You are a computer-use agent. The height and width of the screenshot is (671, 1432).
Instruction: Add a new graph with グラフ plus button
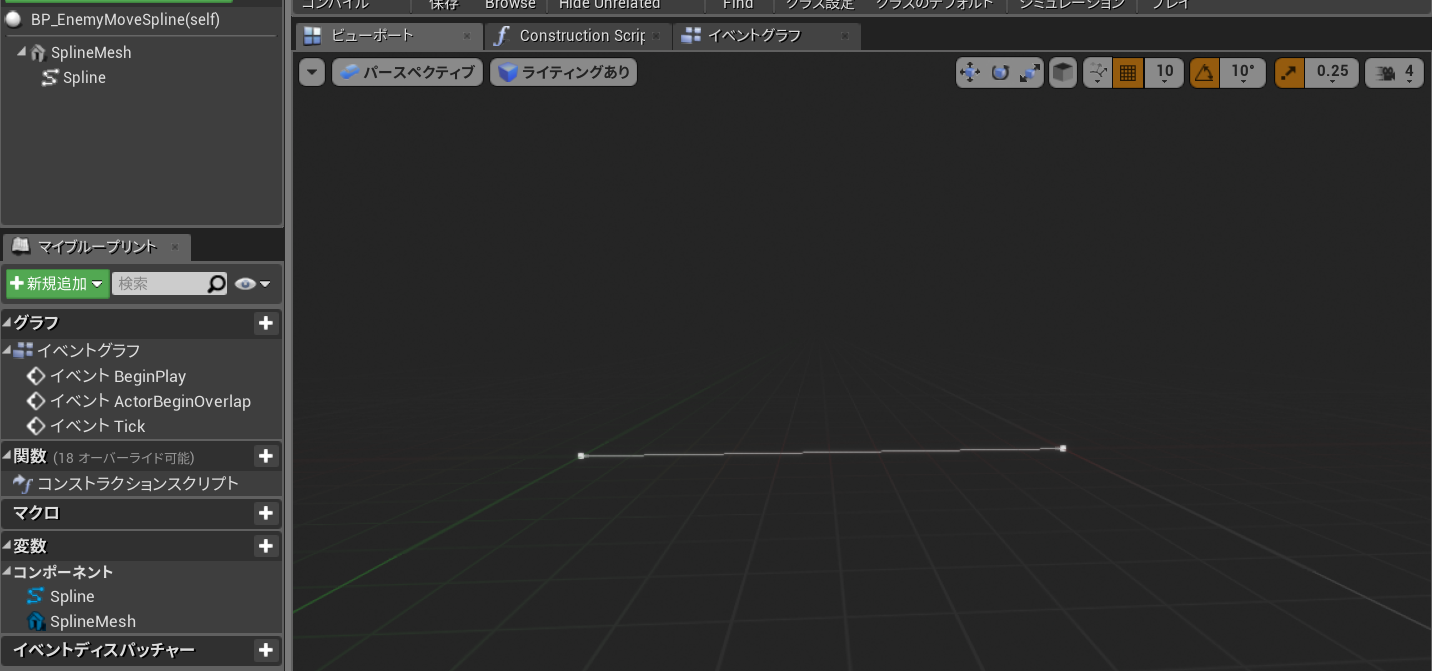pos(265,322)
